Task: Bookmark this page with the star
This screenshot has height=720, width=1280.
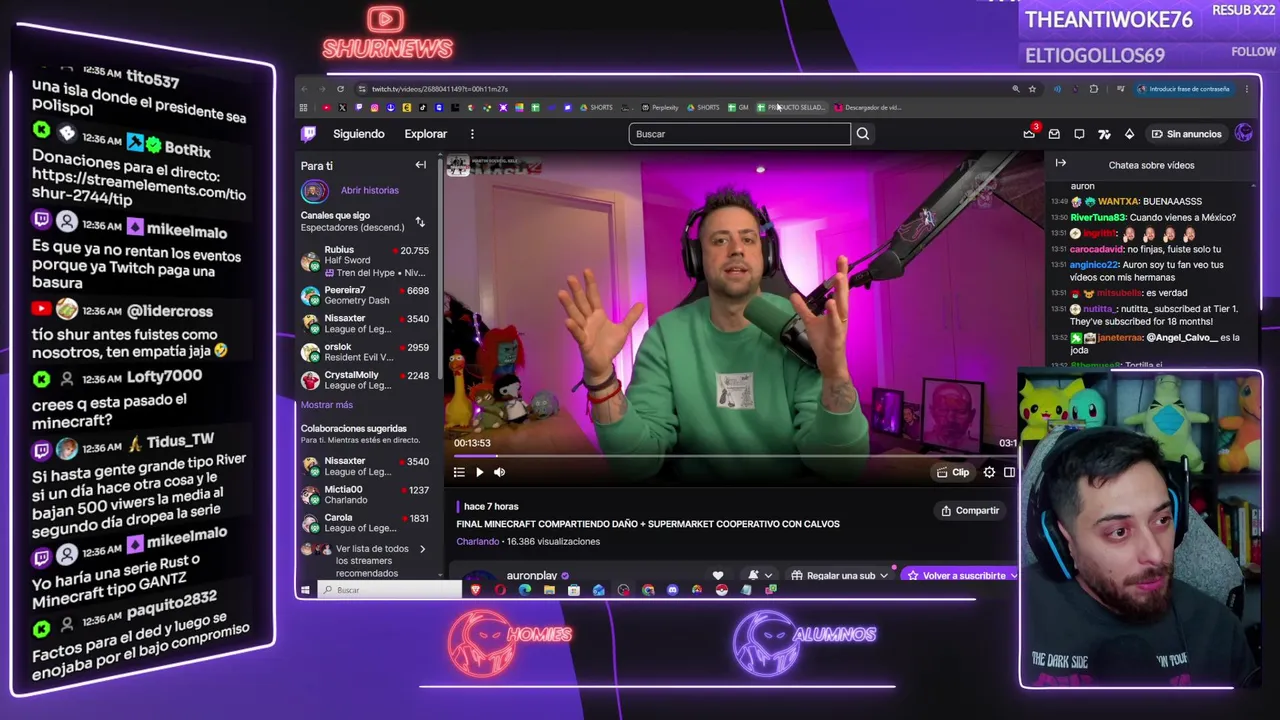Action: pyautogui.click(x=1032, y=89)
